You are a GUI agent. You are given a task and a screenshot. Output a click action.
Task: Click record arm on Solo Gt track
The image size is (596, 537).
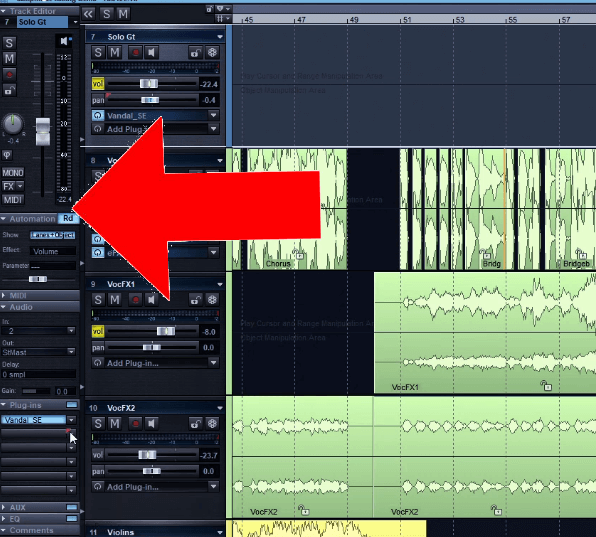135,52
